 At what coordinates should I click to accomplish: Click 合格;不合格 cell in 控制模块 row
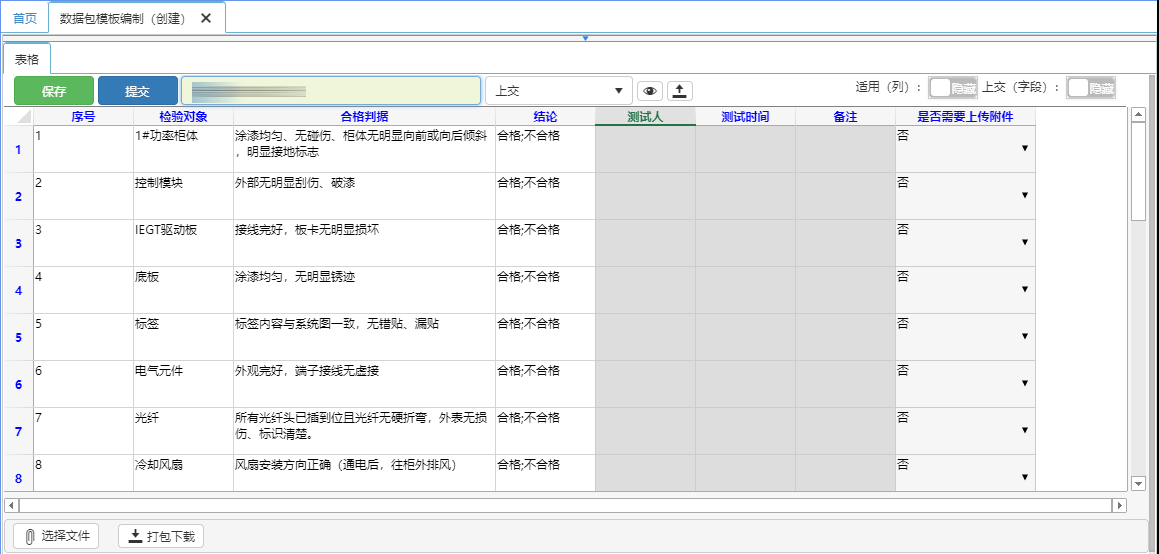click(x=545, y=196)
